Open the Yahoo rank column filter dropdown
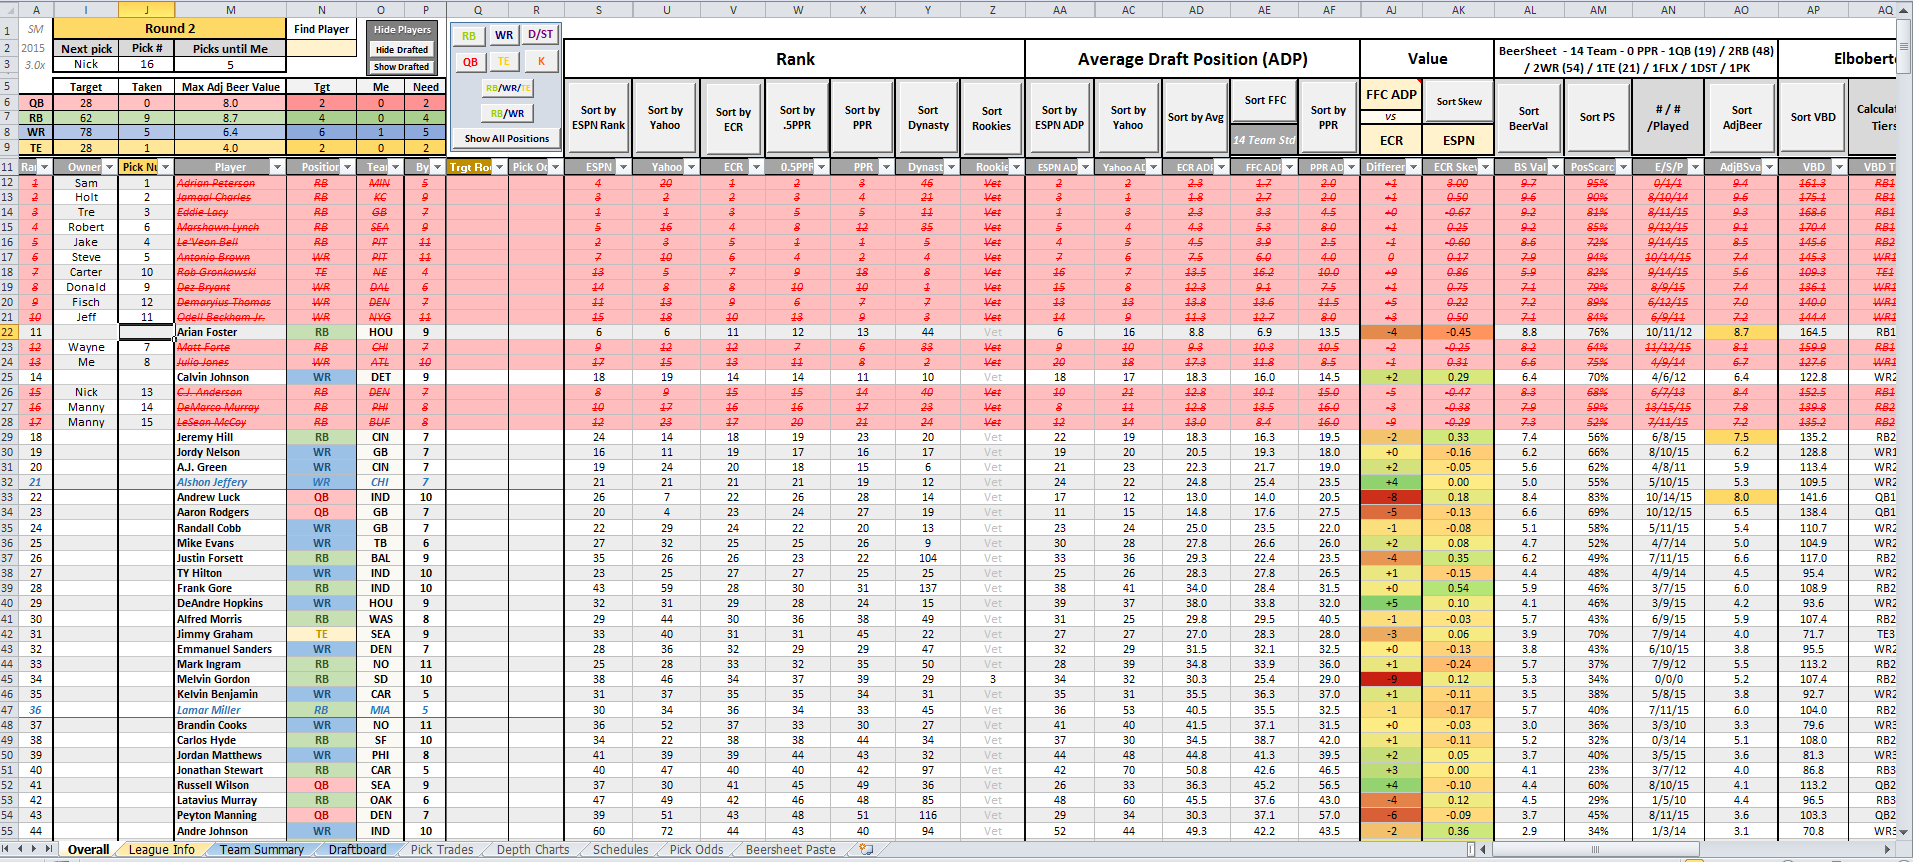The width and height of the screenshot is (1913, 862). pyautogui.click(x=690, y=167)
